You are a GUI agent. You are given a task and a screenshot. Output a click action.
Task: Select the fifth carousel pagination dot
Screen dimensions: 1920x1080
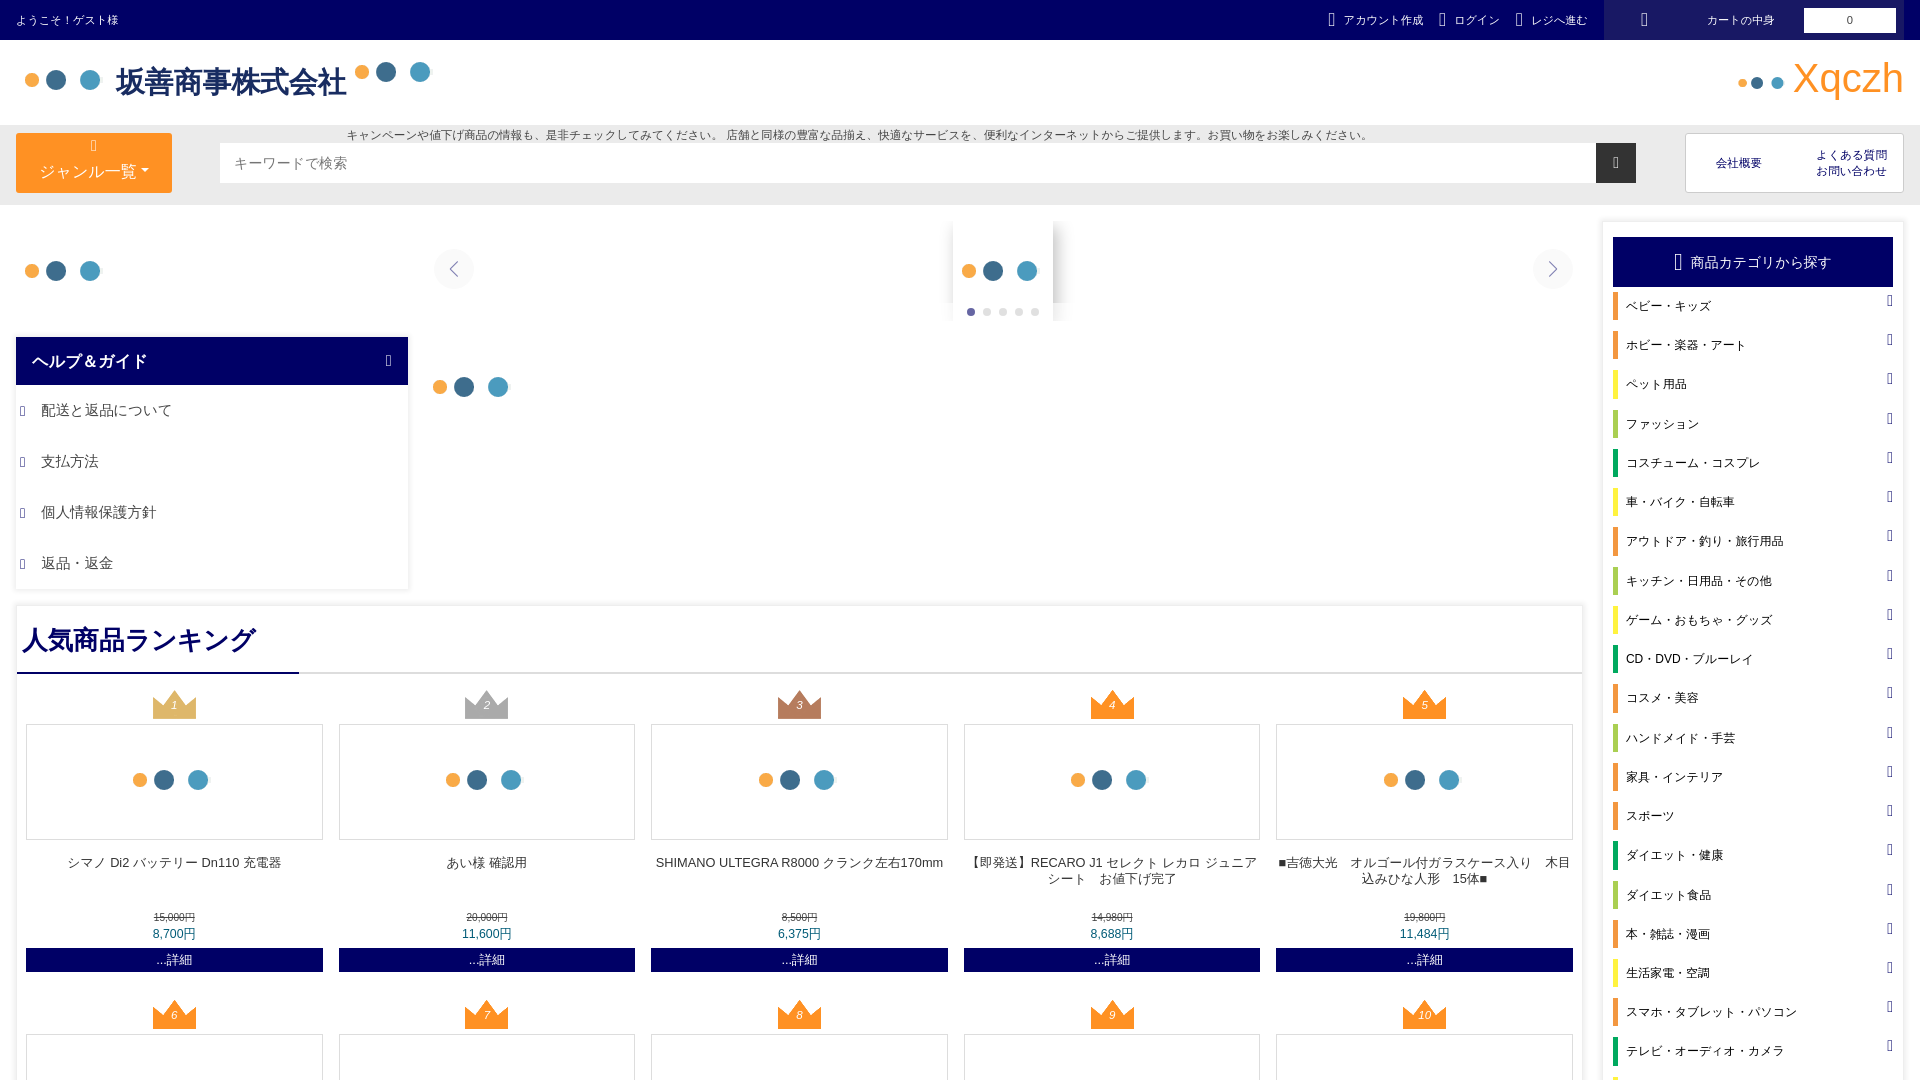tap(1035, 312)
